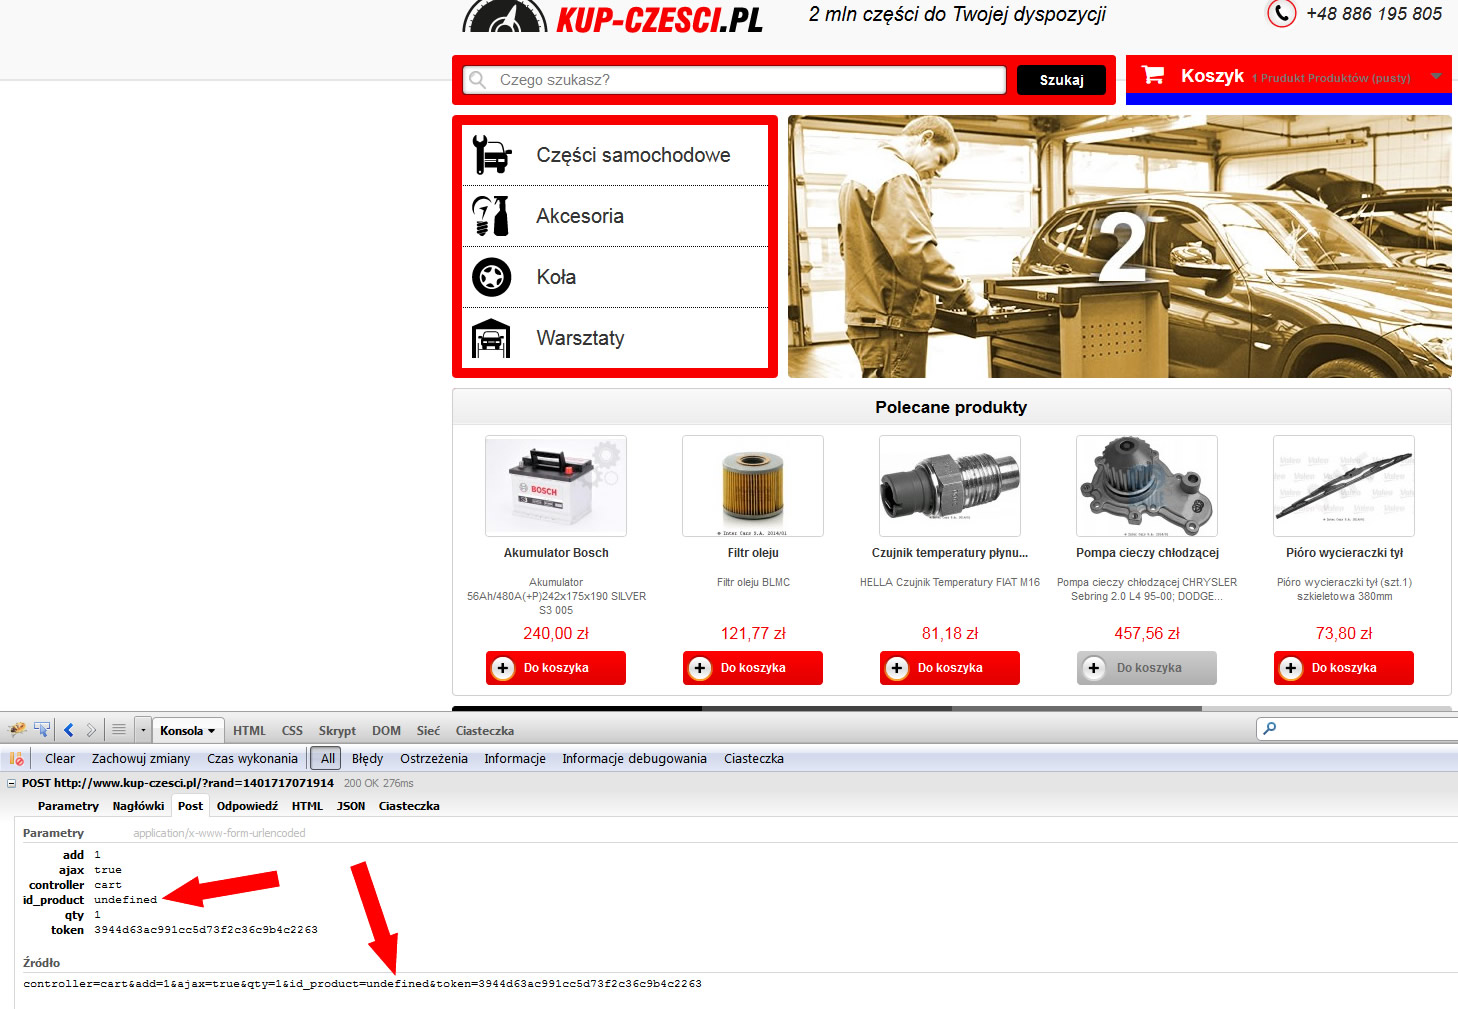Click the Filtr oleju product image
The width and height of the screenshot is (1458, 1009).
[x=753, y=486]
